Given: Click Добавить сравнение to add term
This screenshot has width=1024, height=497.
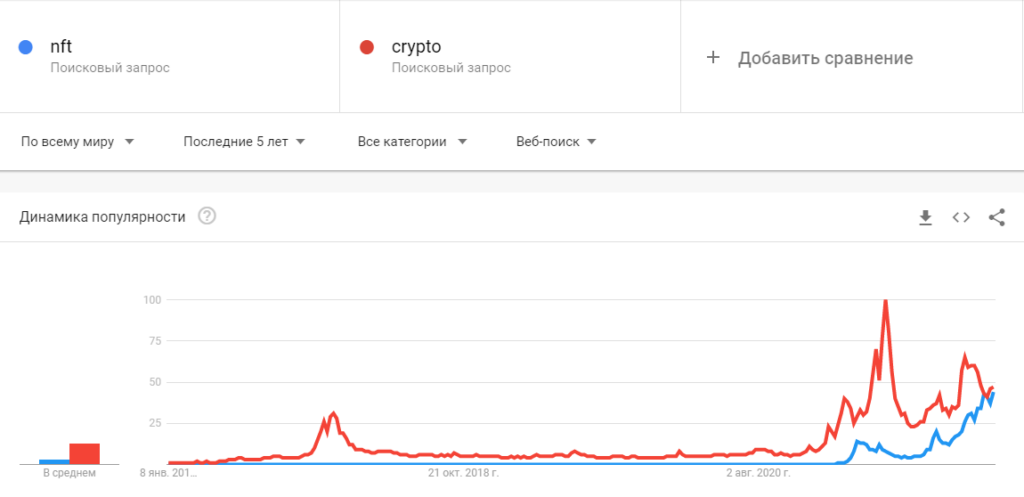Looking at the screenshot, I should 825,58.
